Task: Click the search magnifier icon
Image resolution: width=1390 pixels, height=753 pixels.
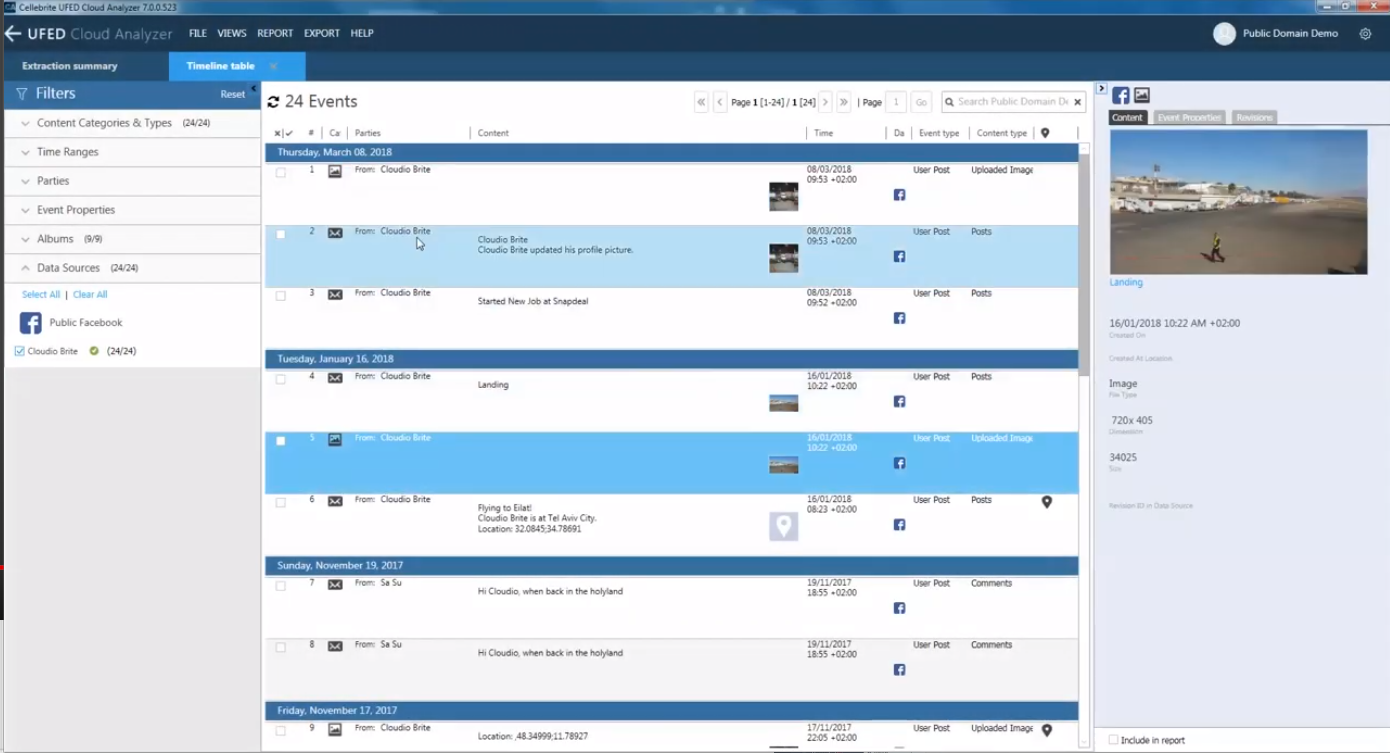Action: click(950, 102)
